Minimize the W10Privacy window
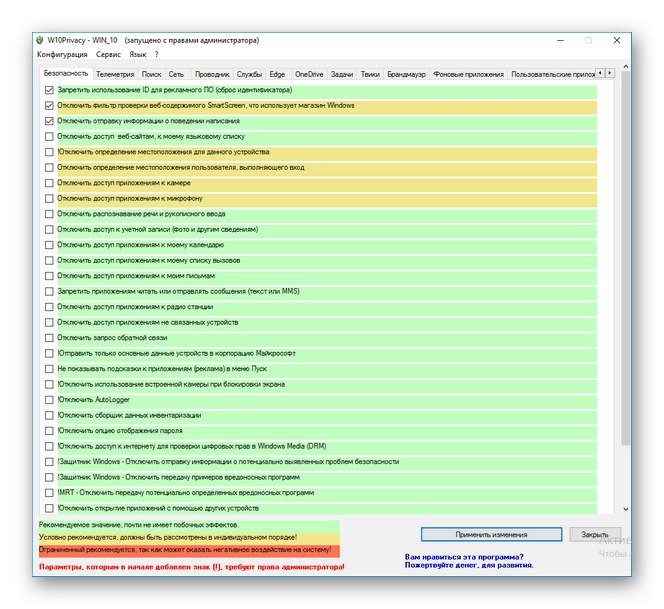 560,40
